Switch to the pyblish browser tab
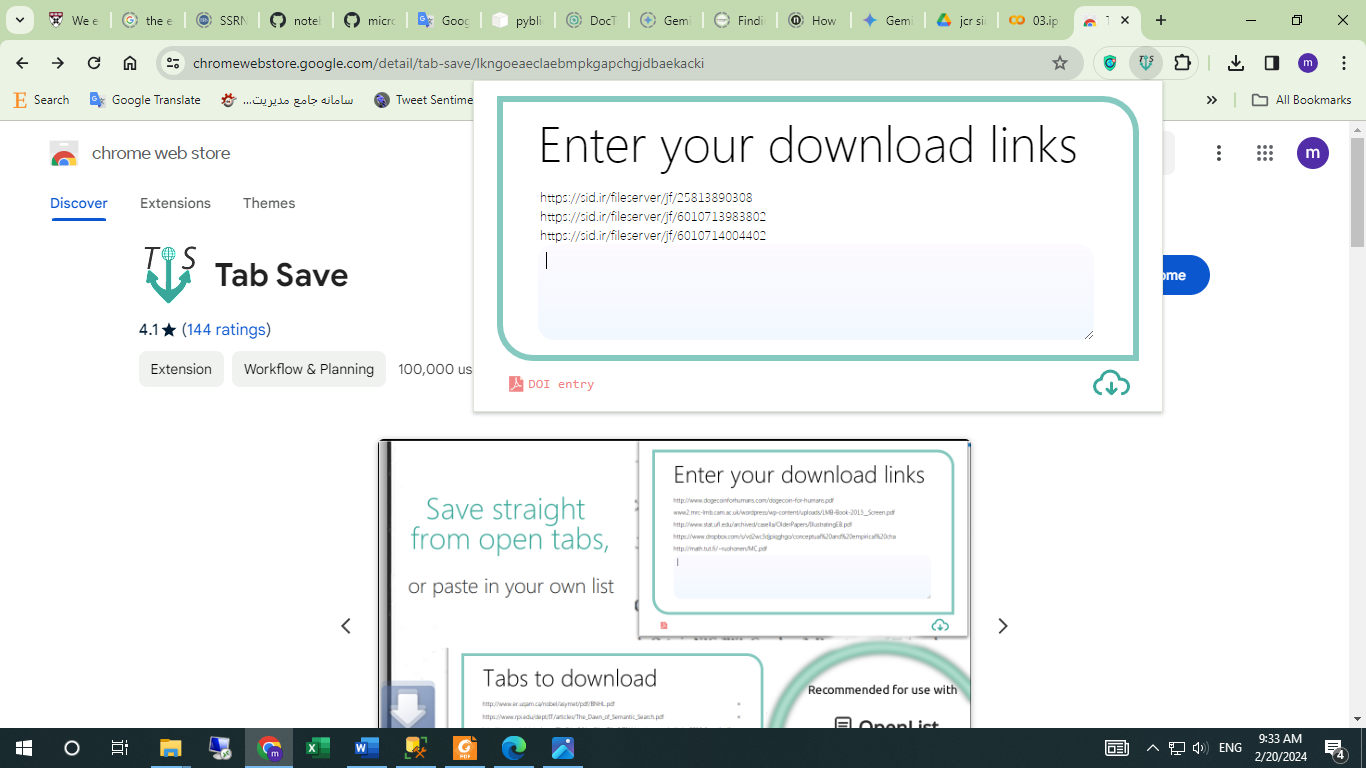Screen dimensions: 1366x768 click(519, 20)
